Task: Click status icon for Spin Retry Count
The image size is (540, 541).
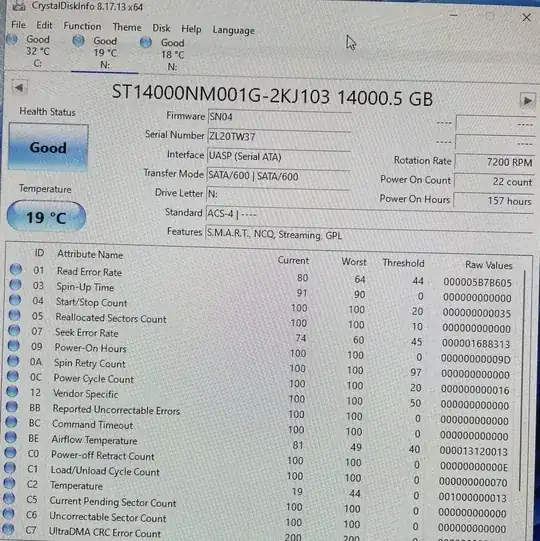Action: 13,361
